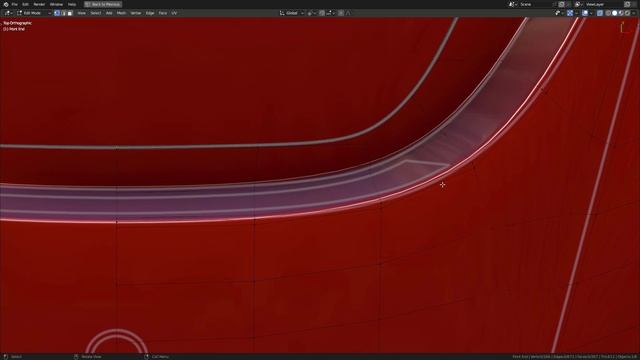
Task: Open the Window menu
Action: coord(56,4)
